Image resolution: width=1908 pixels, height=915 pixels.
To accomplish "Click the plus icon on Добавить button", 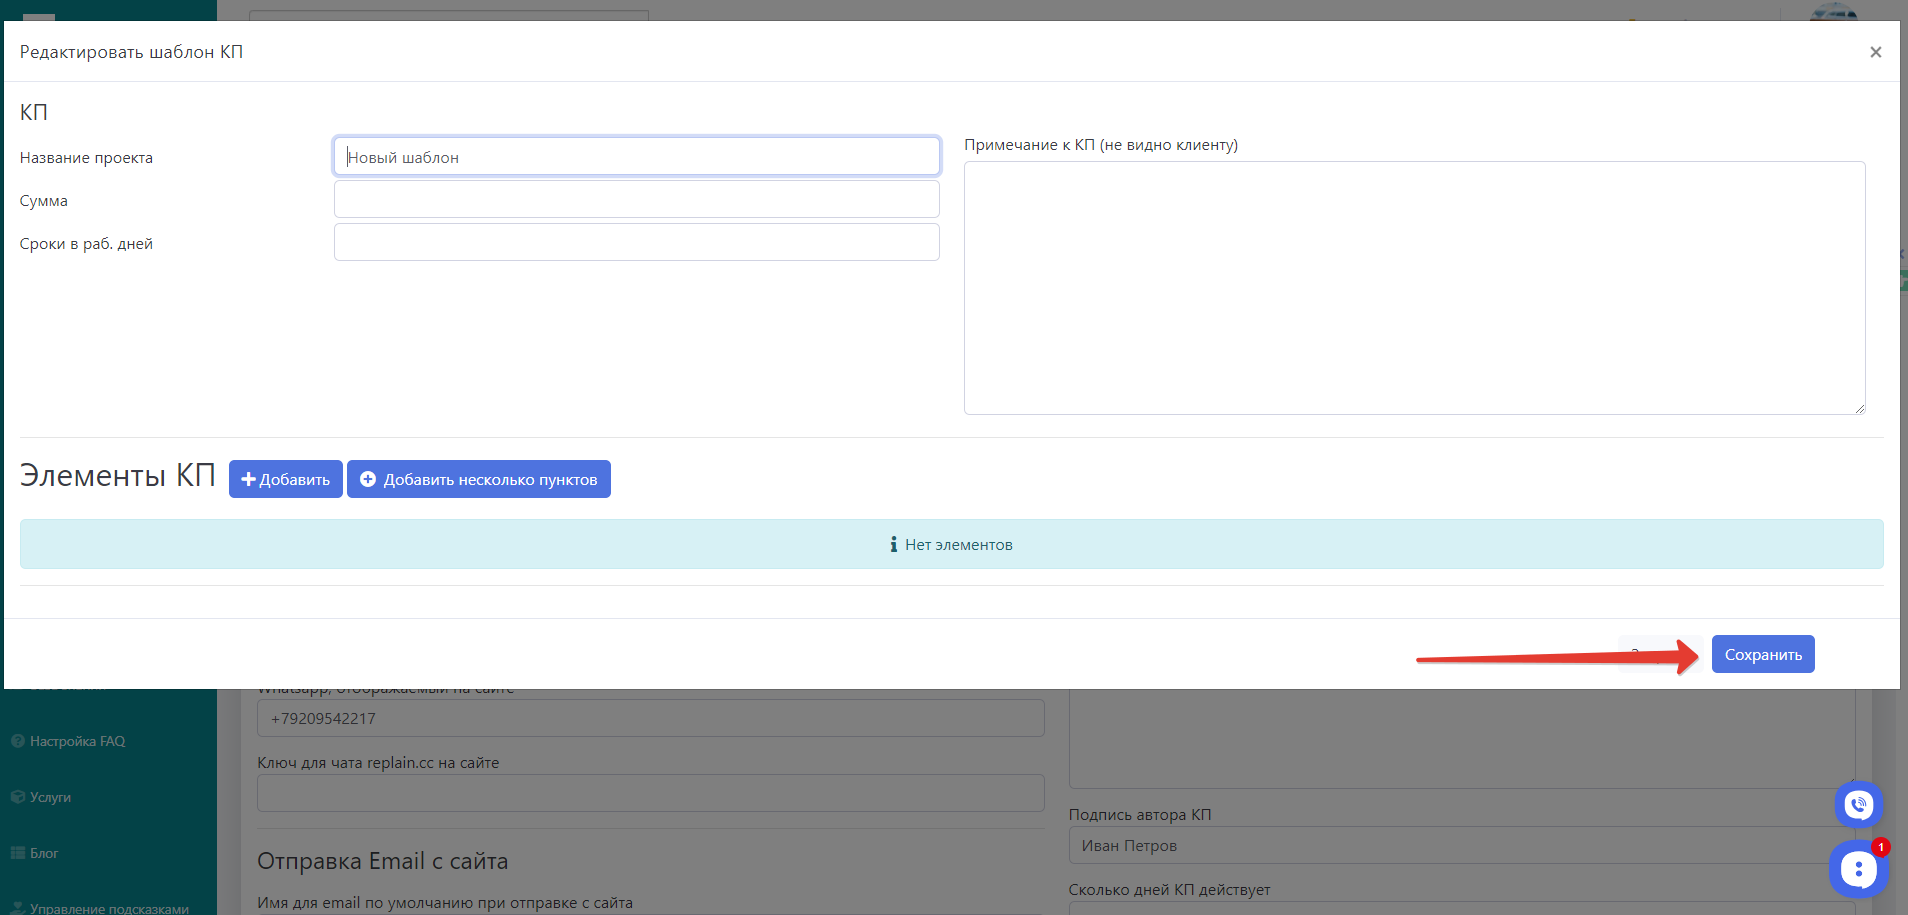I will click(248, 479).
